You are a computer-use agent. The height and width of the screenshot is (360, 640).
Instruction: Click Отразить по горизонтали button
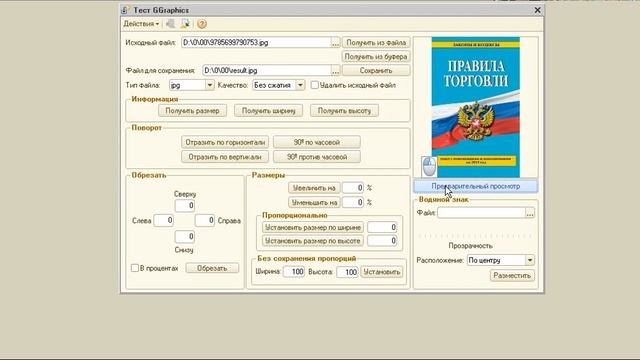pos(225,142)
